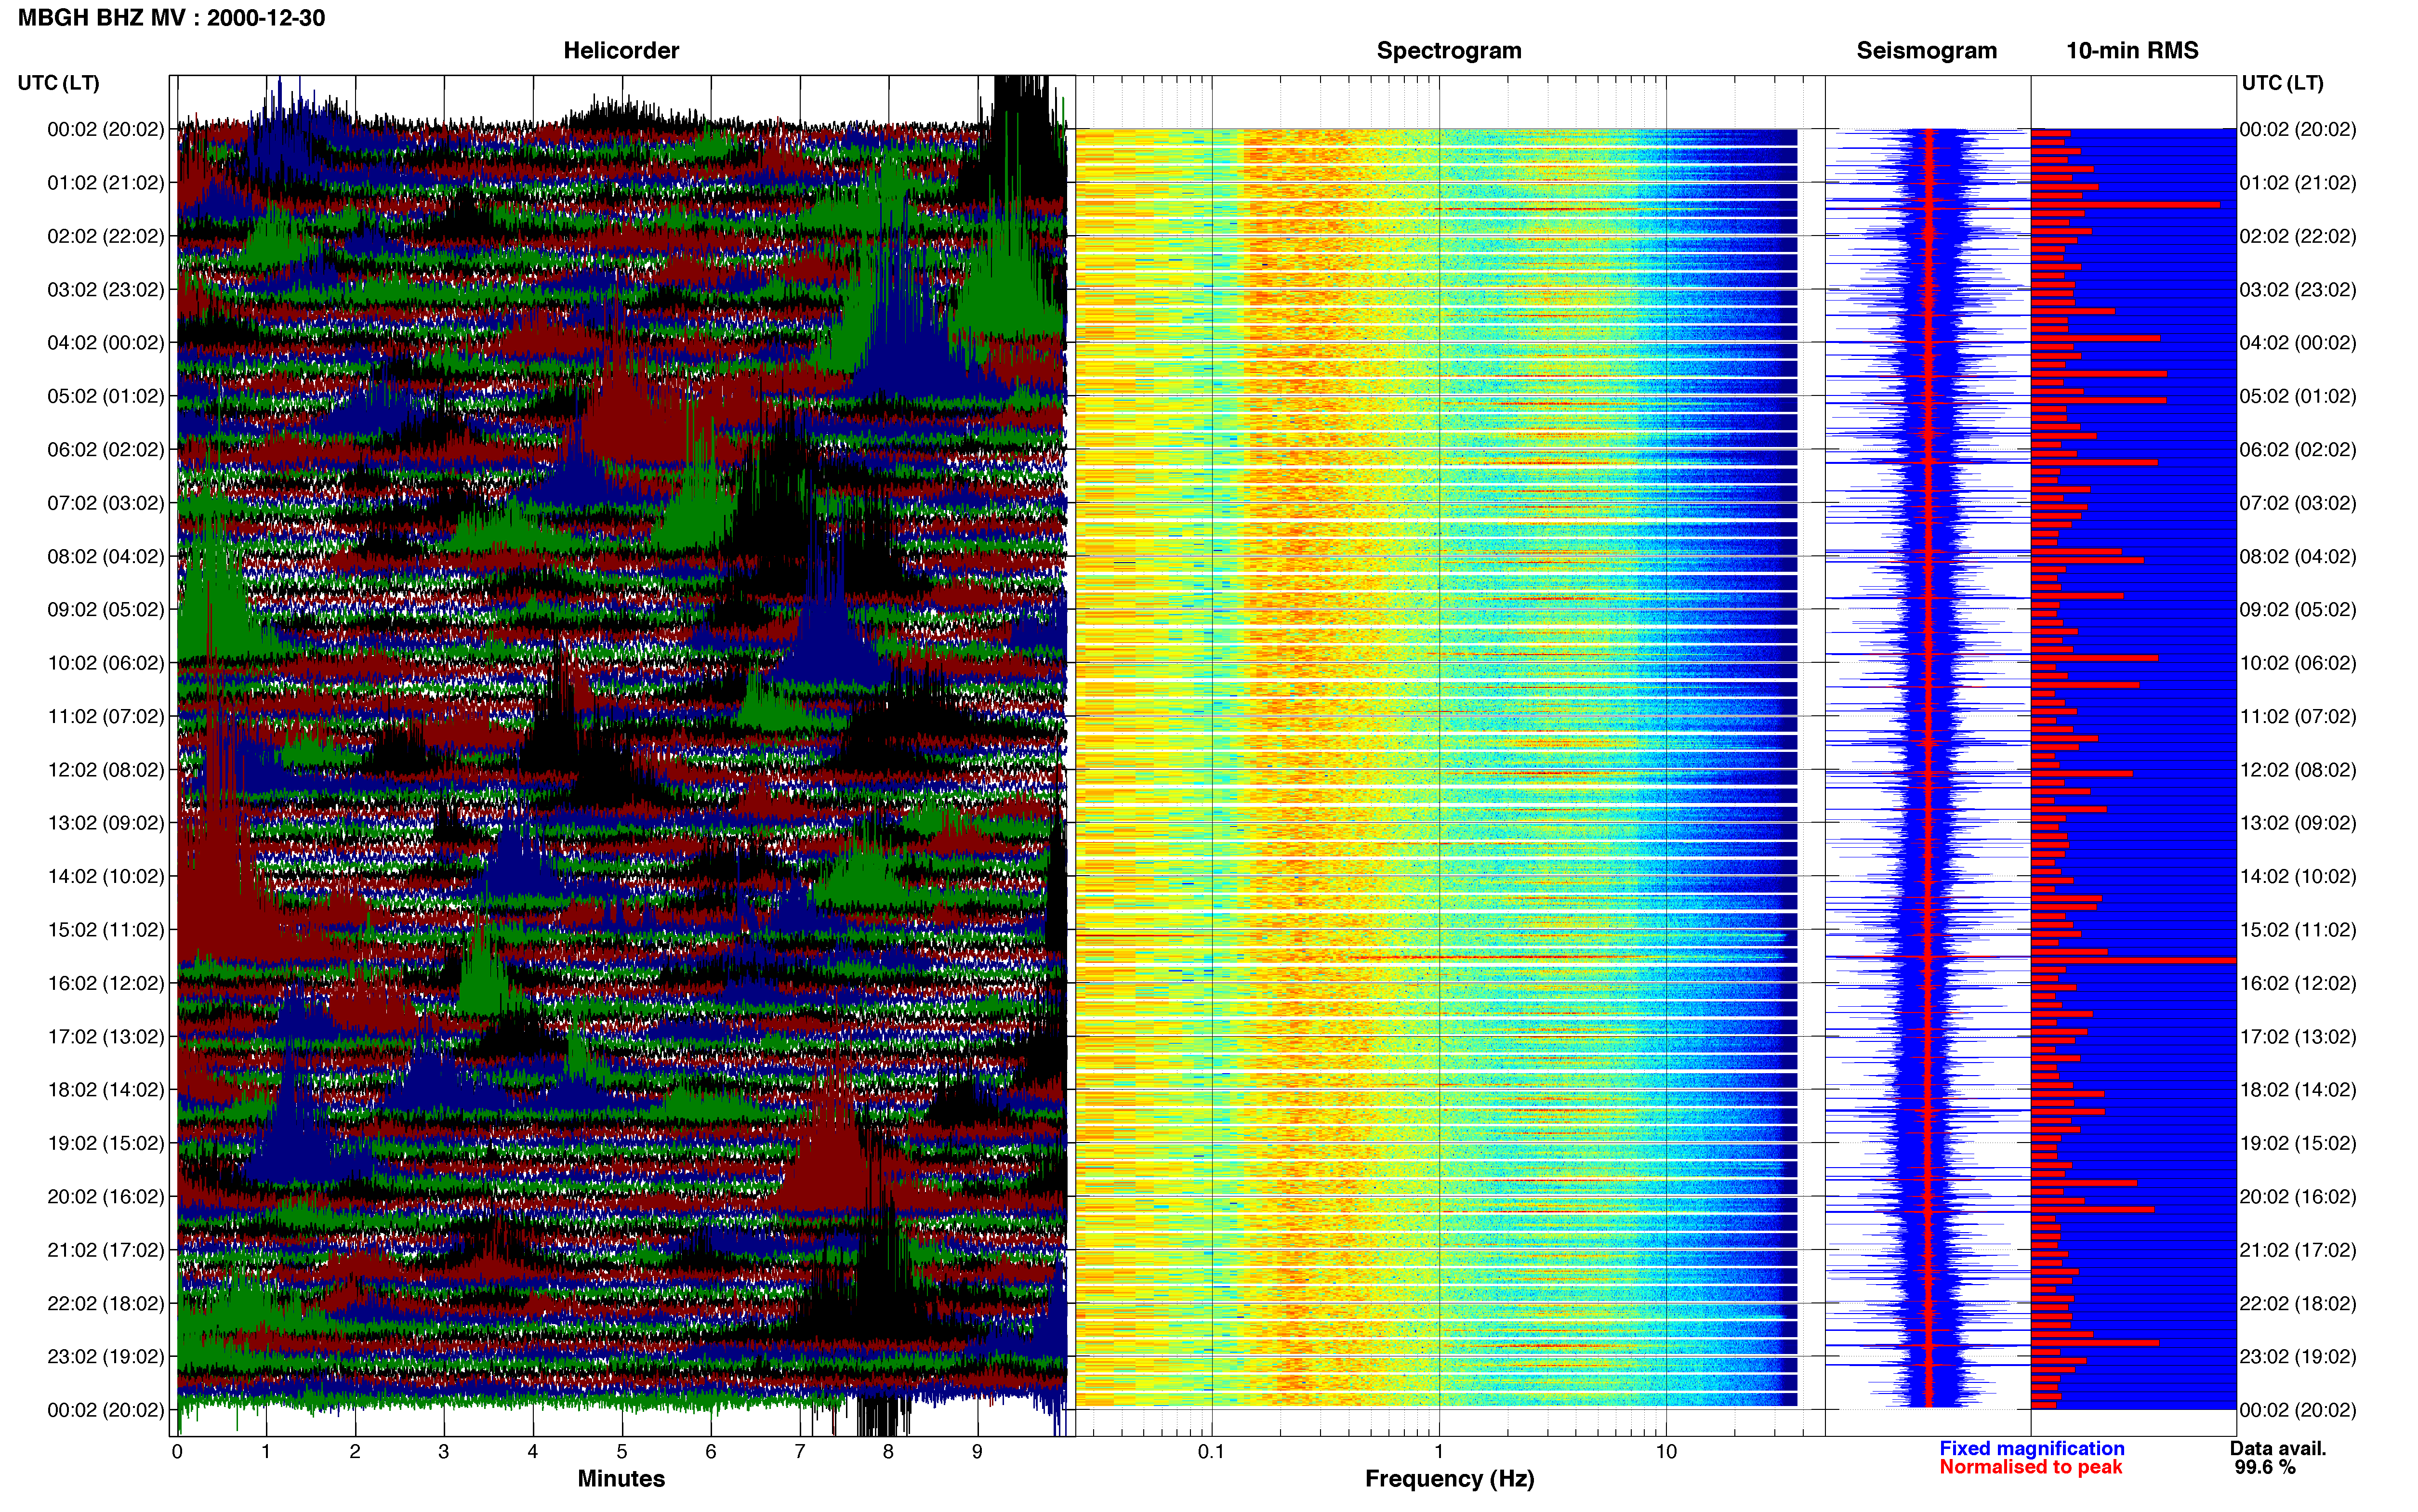Click the 'Spectrogram' panel heading
2418x1512 pixels.
pyautogui.click(x=1449, y=51)
